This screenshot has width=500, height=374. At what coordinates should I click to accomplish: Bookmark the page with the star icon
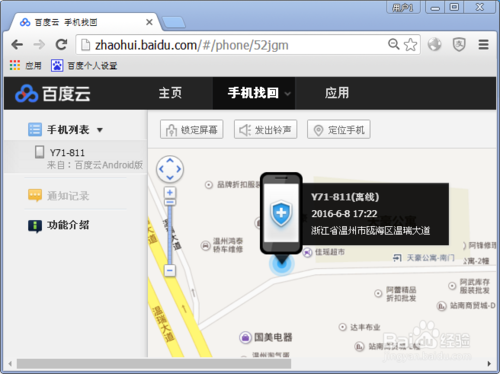410,45
